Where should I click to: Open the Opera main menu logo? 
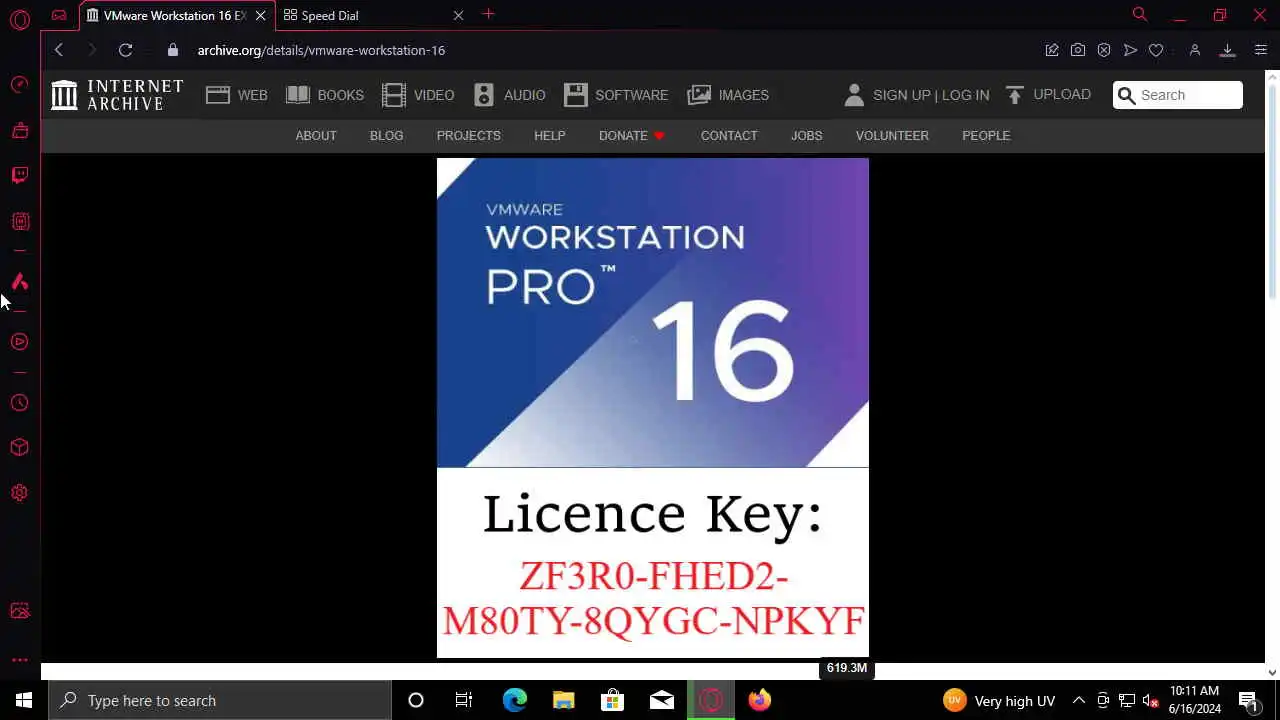pyautogui.click(x=20, y=19)
